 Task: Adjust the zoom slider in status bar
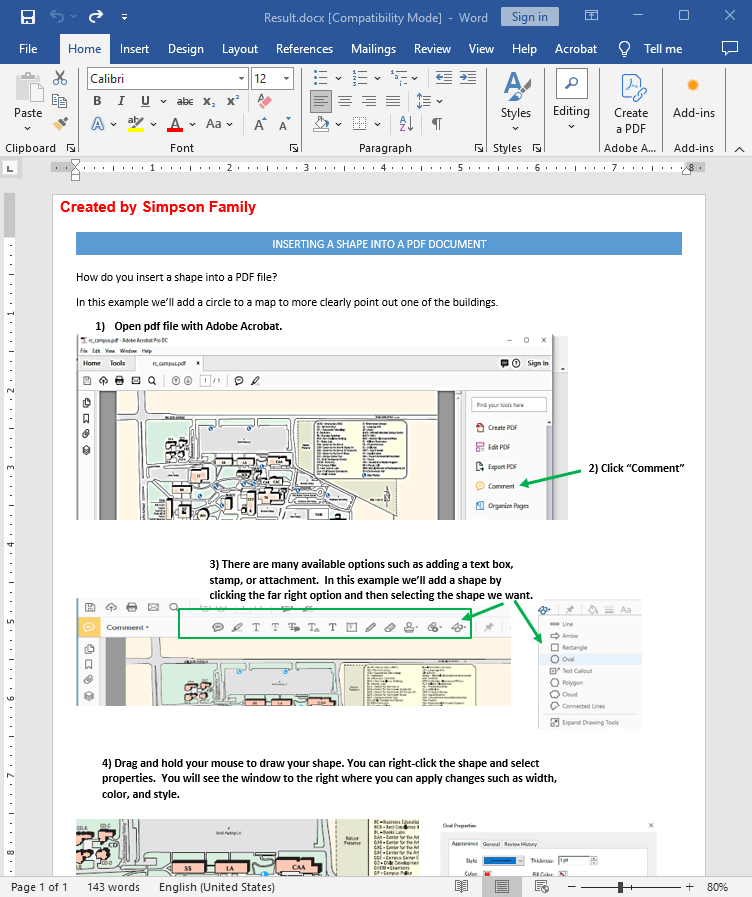tap(620, 887)
